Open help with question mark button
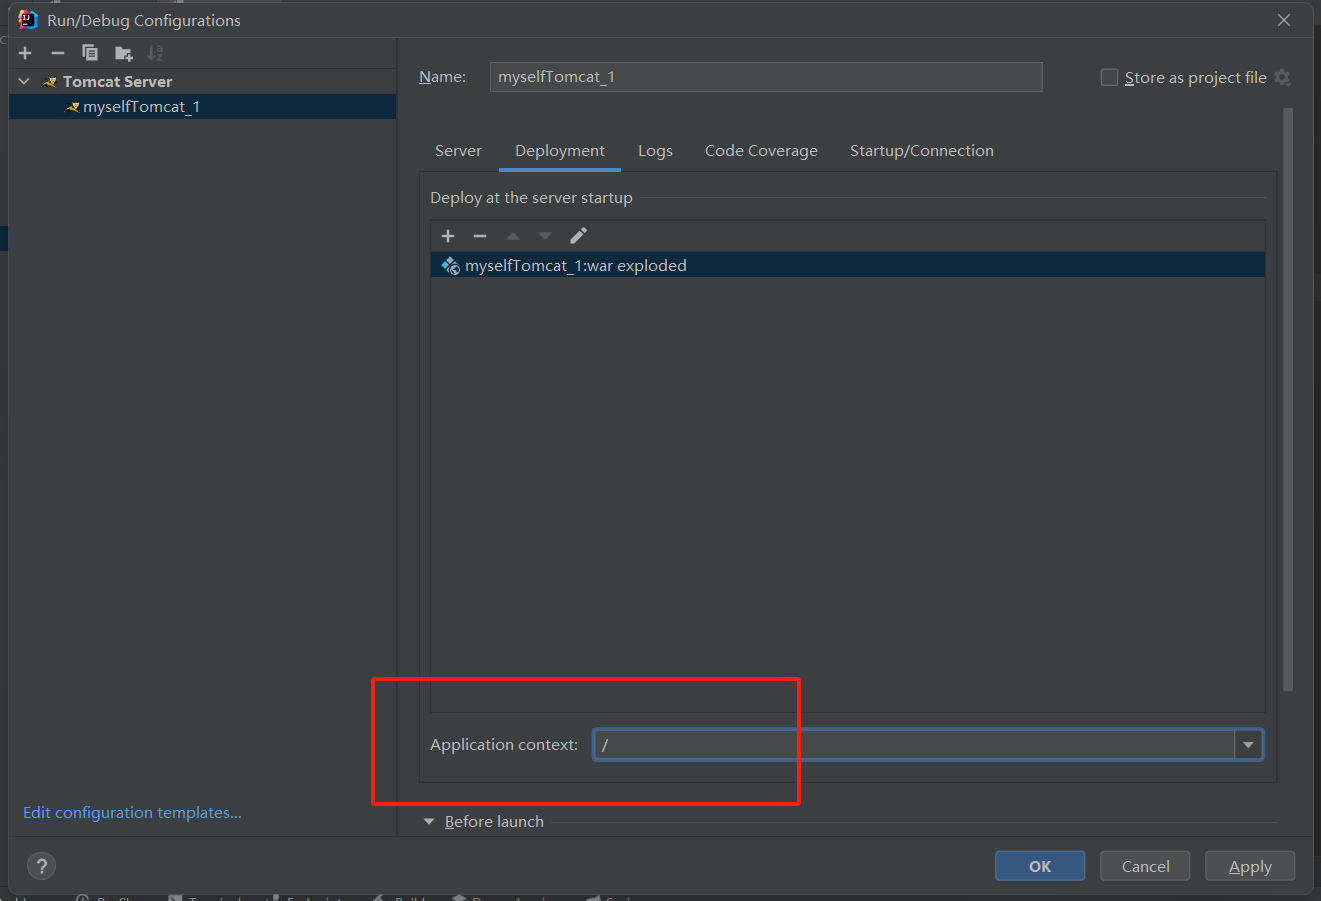The height and width of the screenshot is (901, 1321). 41,866
